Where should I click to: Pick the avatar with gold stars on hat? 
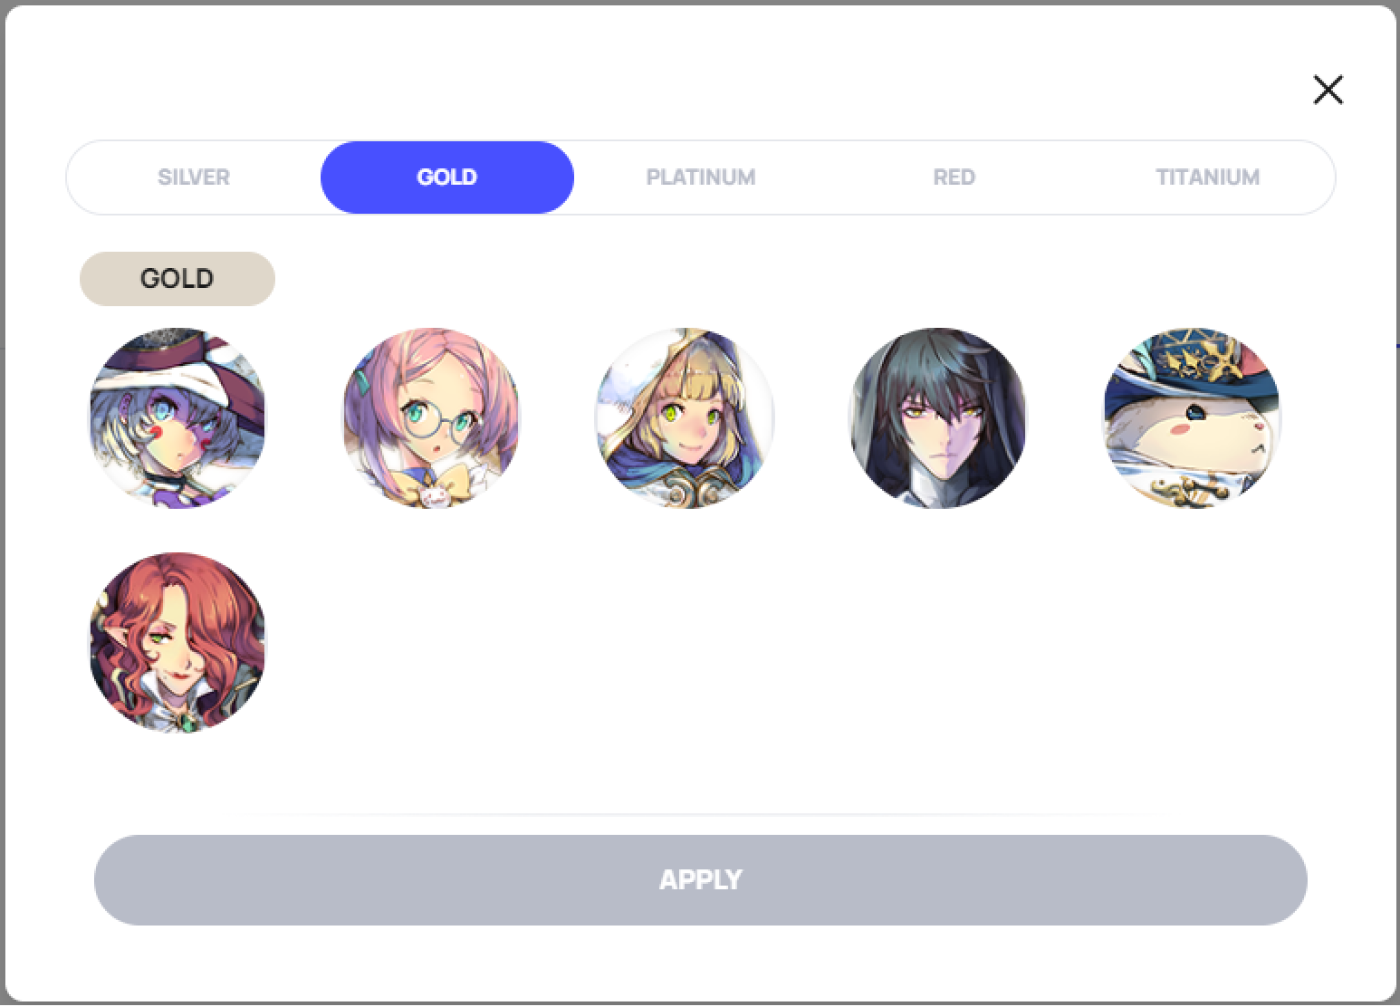pos(1192,418)
